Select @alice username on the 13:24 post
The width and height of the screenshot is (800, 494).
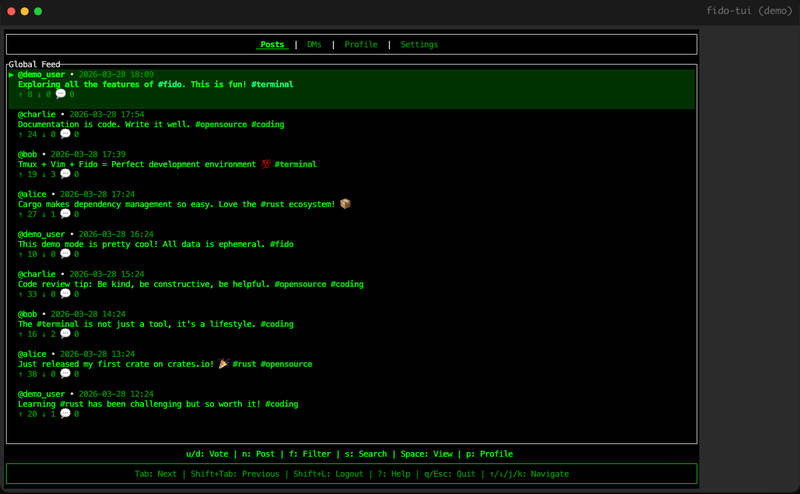[x=32, y=354]
